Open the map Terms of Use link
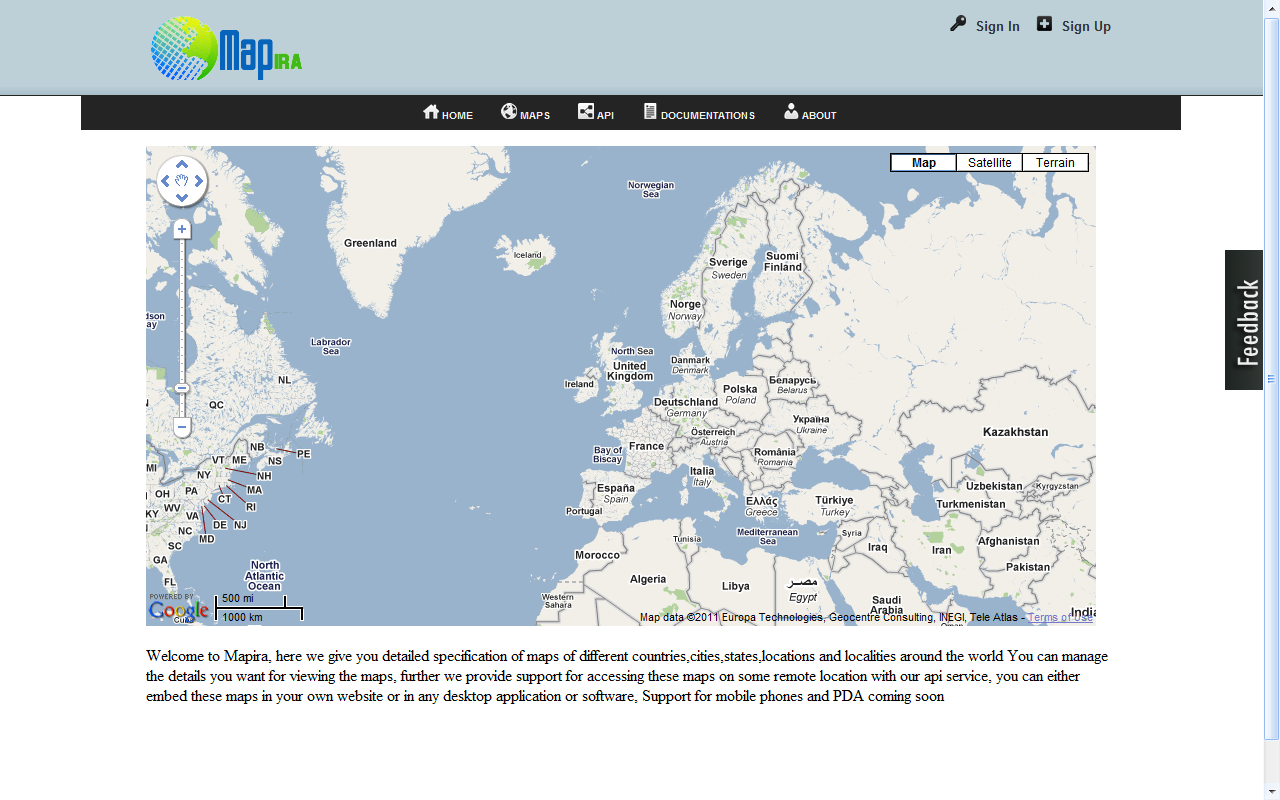Viewport: 1280px width, 800px height. (1060, 617)
